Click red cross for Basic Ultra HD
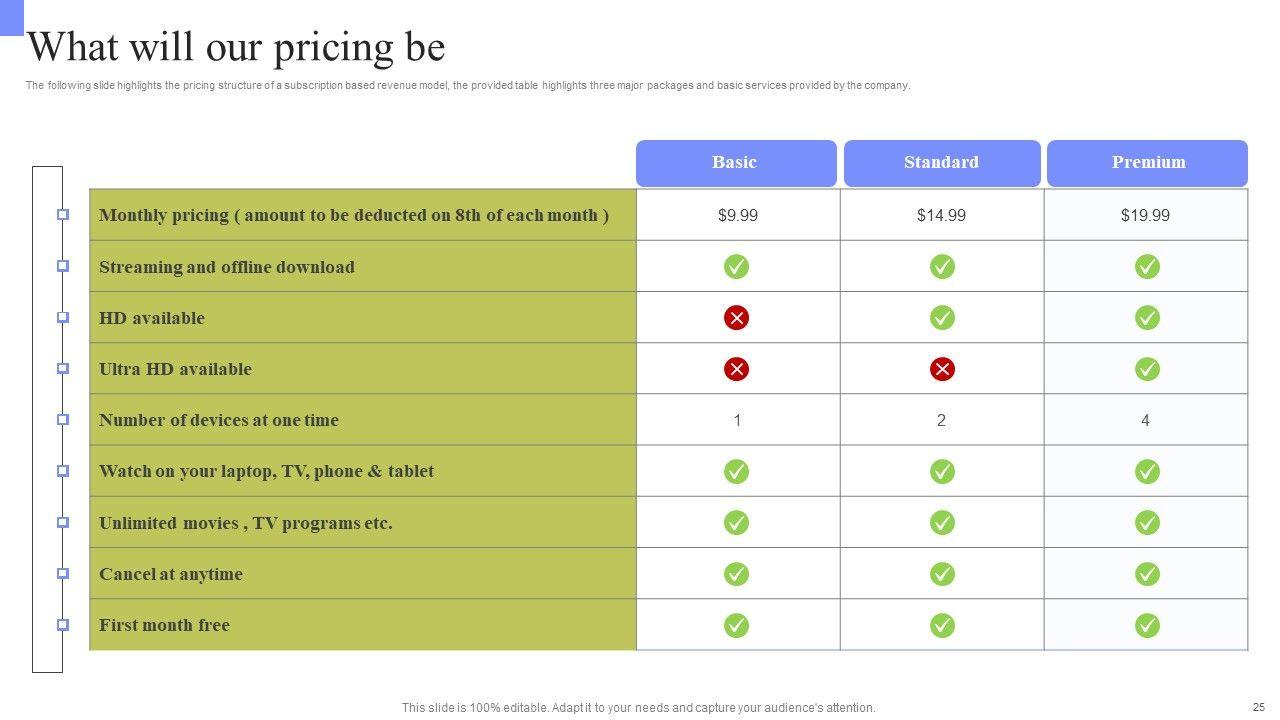This screenshot has height=720, width=1280. [736, 369]
